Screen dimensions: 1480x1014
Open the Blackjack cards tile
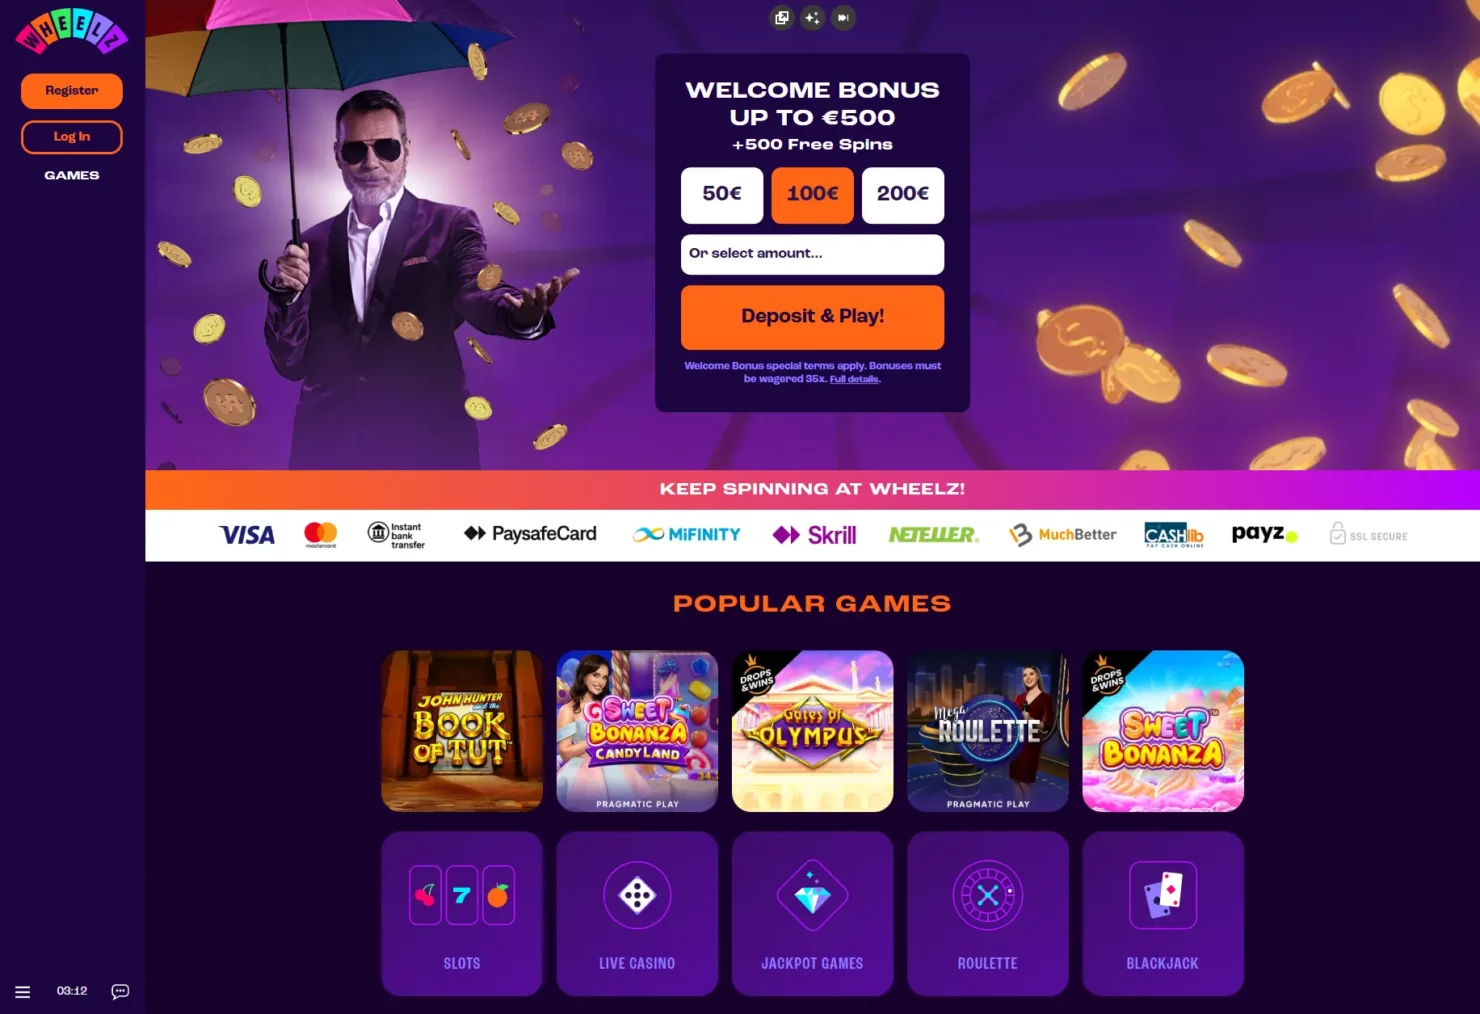[1163, 913]
